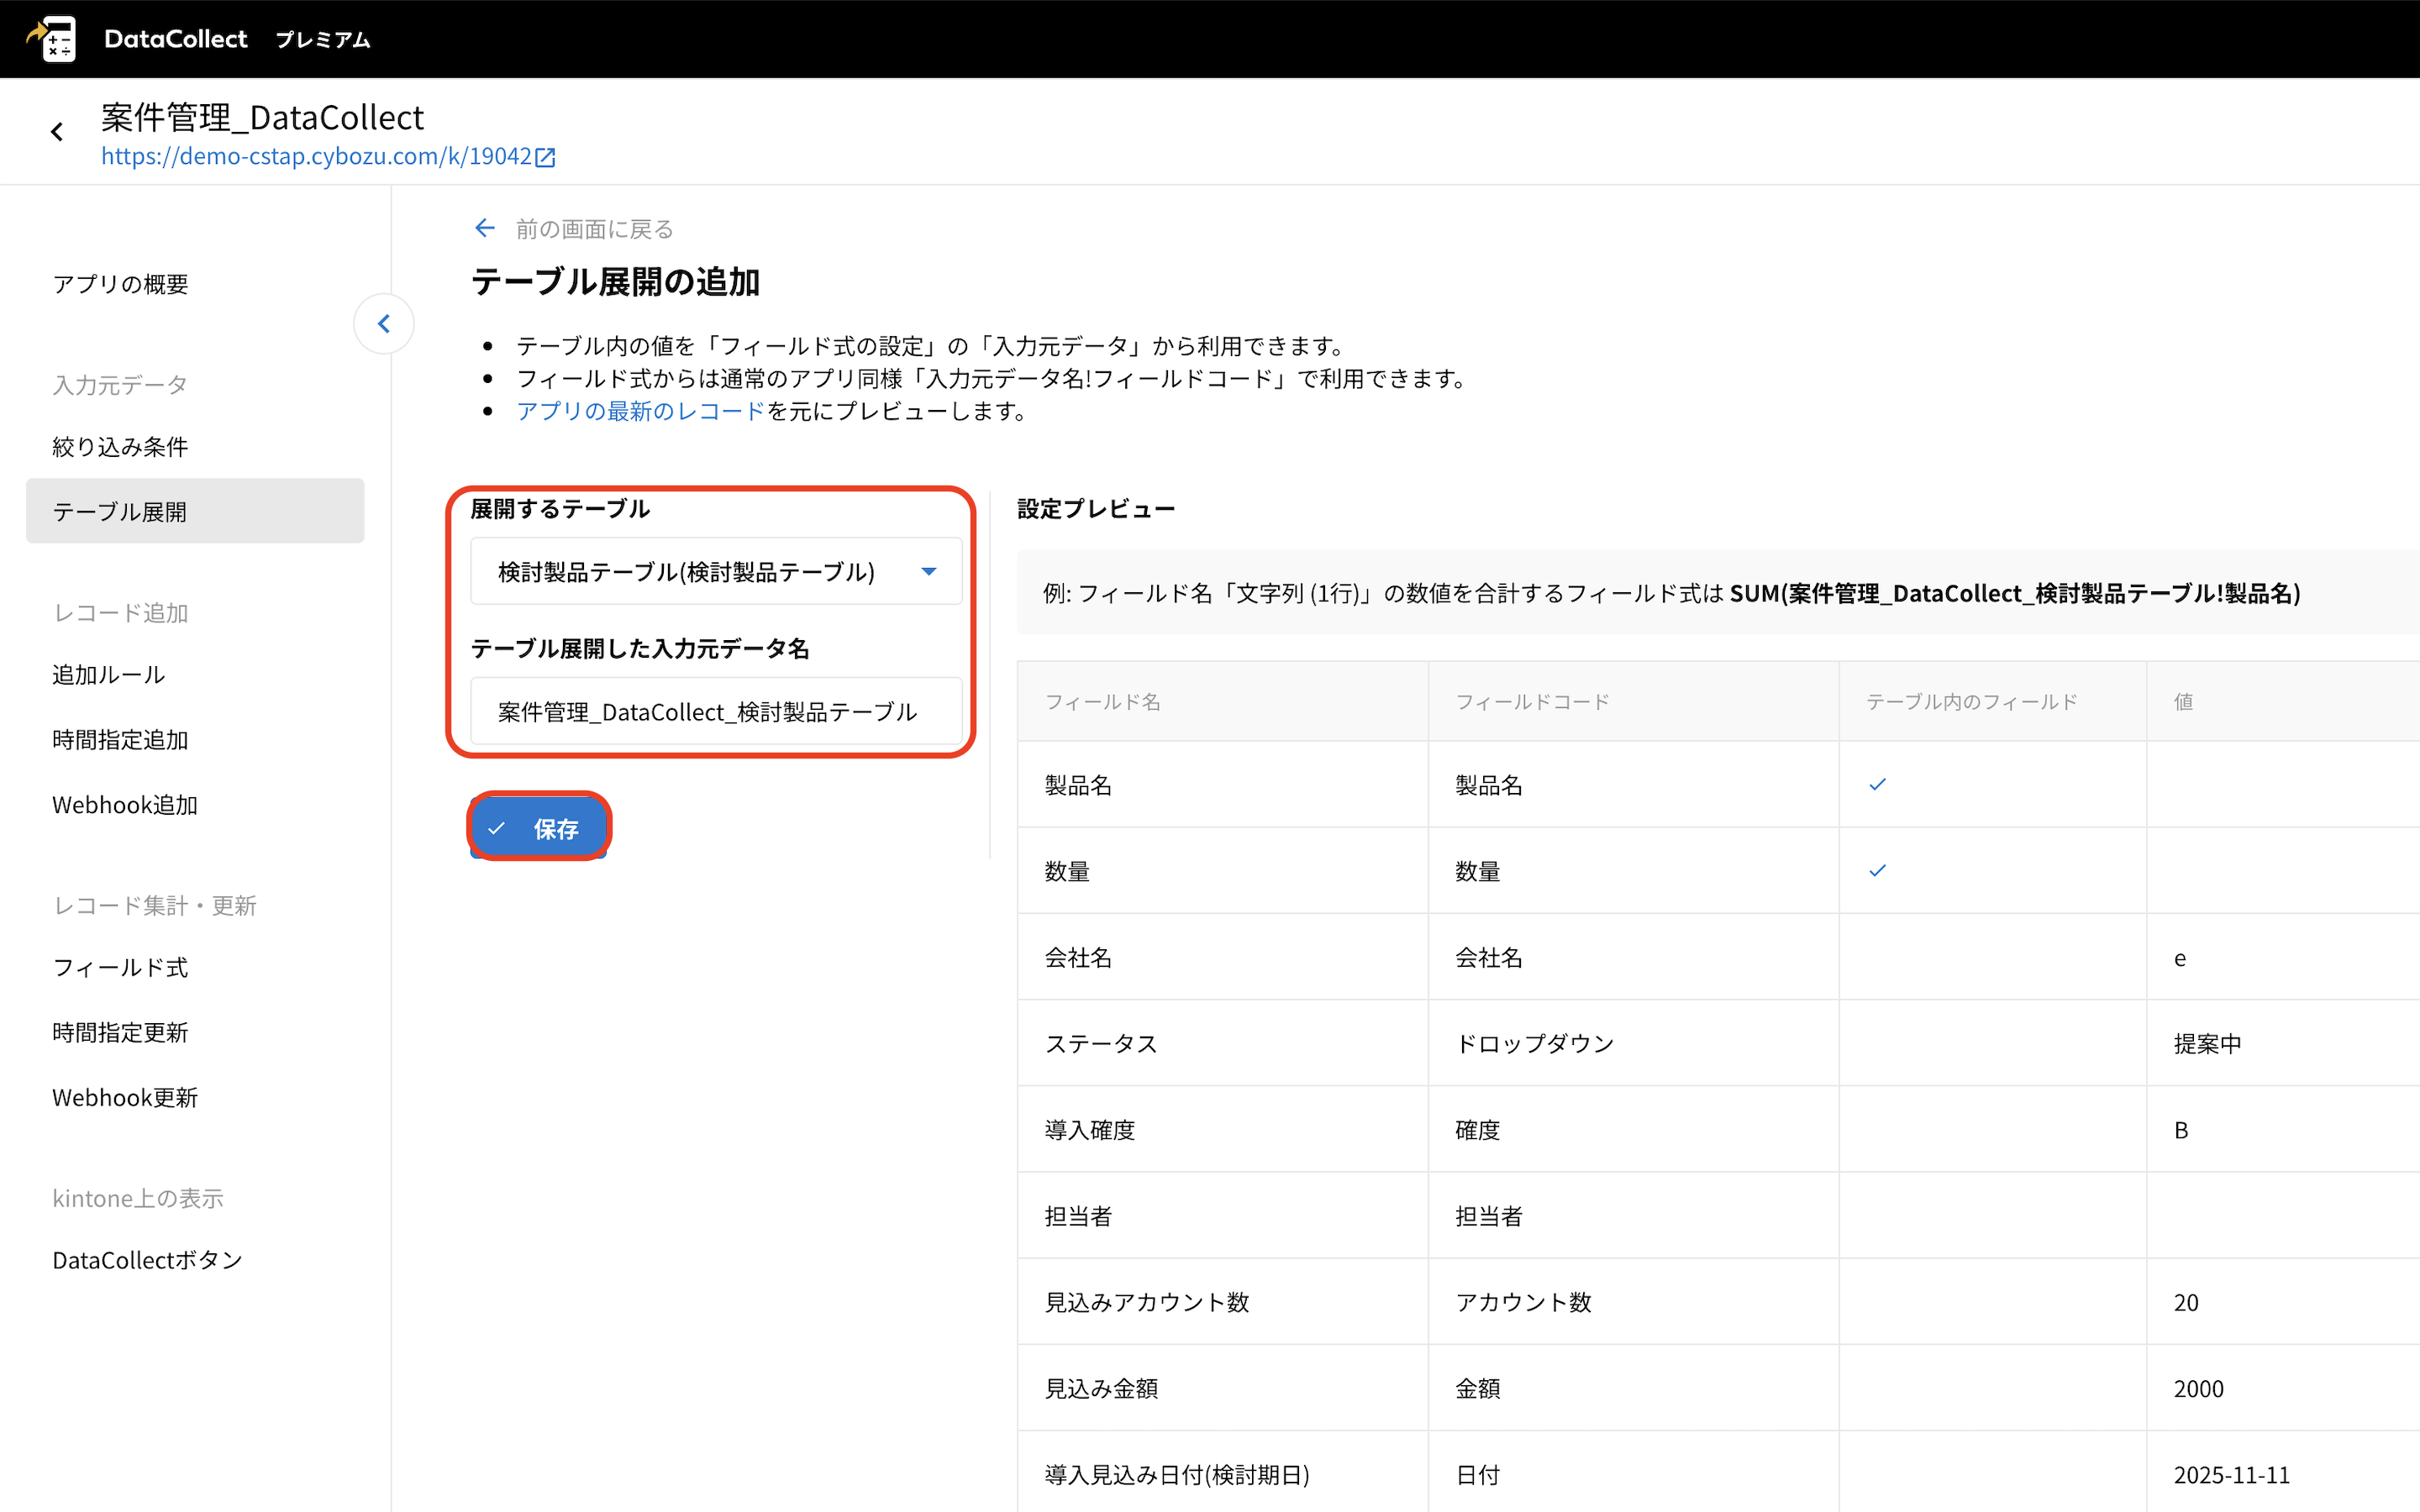Open the 展開するテーブル dropdown arrow
Image resolution: width=2420 pixels, height=1512 pixels.
point(929,572)
